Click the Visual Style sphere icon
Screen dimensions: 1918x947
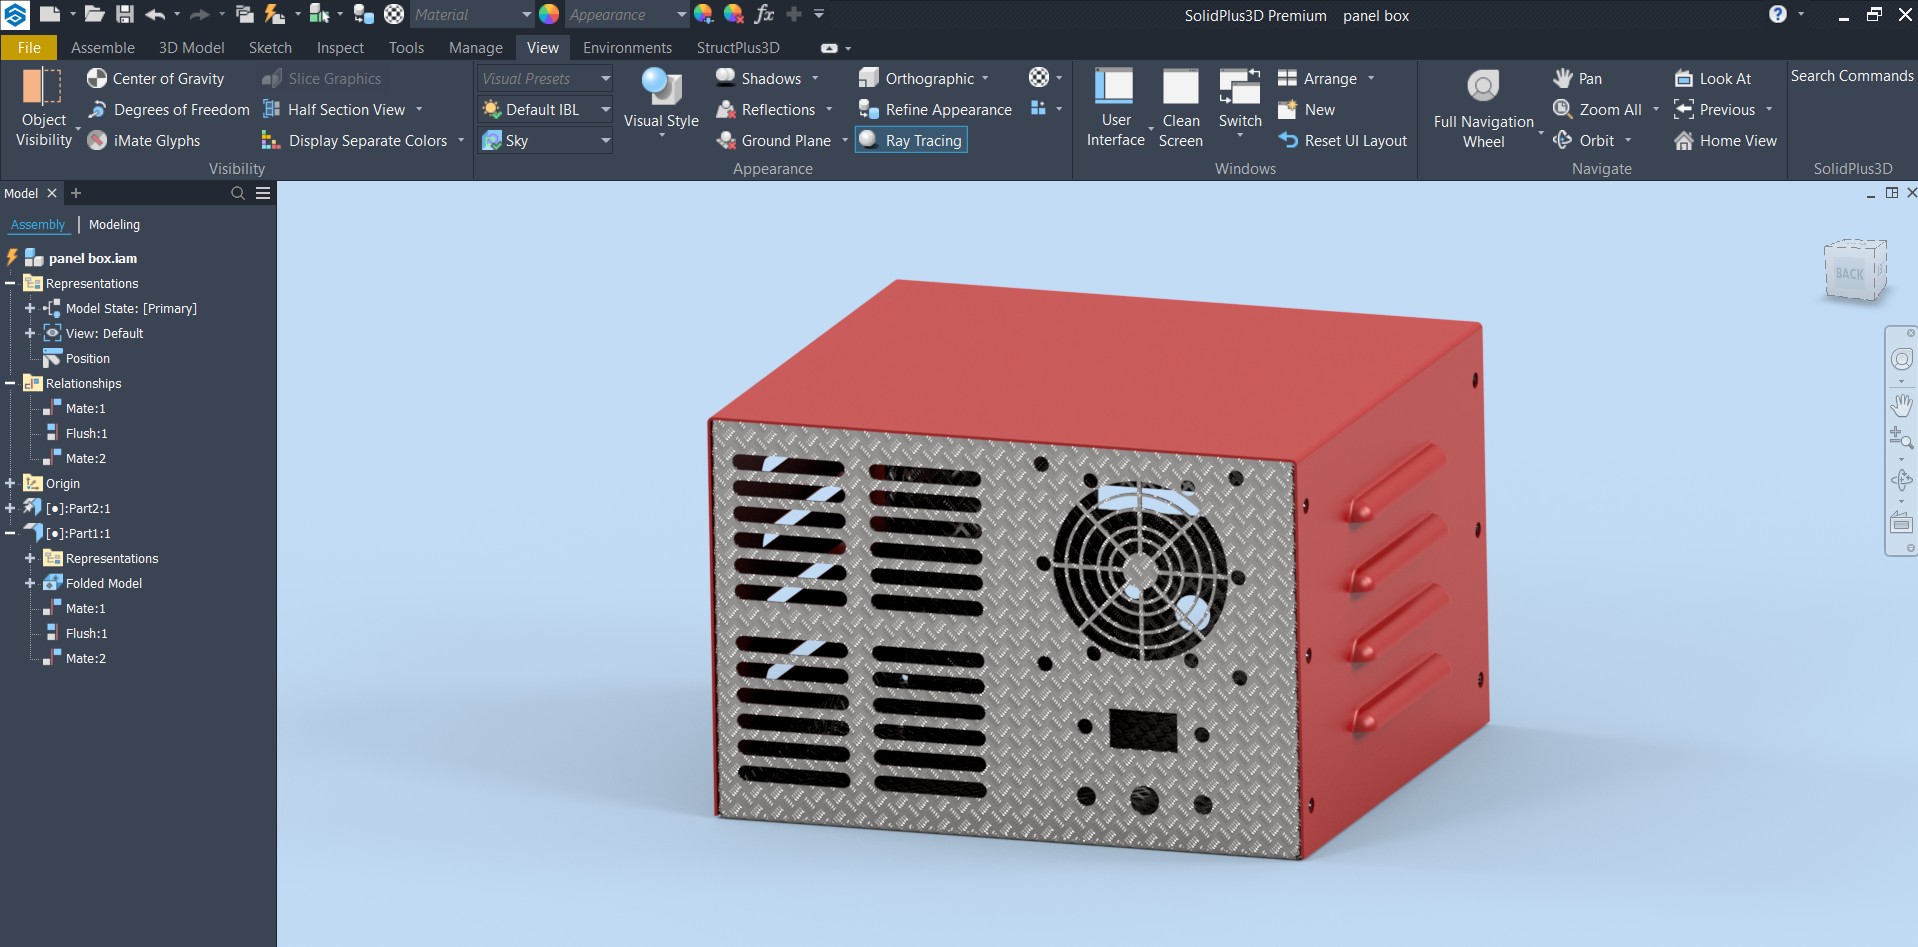click(x=661, y=87)
